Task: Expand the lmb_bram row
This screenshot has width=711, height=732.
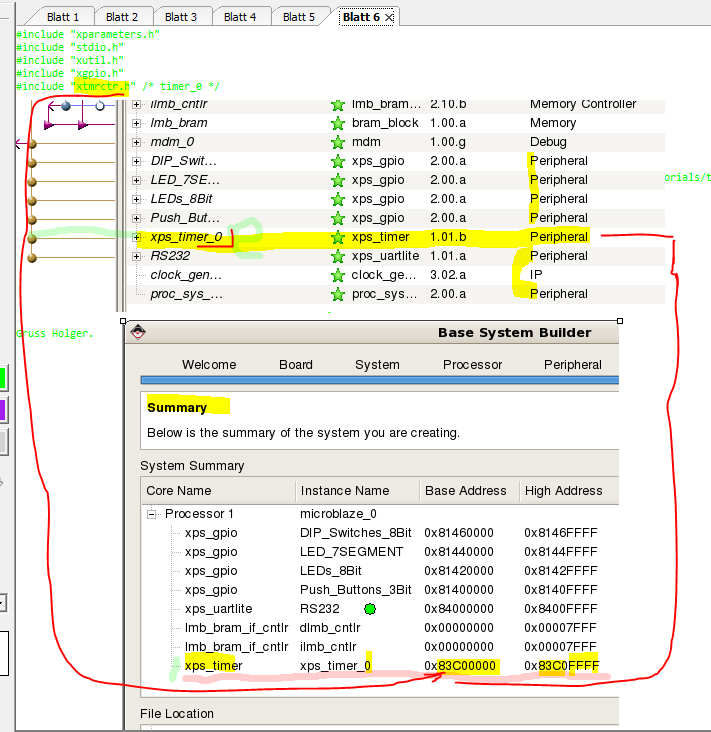Action: (x=136, y=123)
